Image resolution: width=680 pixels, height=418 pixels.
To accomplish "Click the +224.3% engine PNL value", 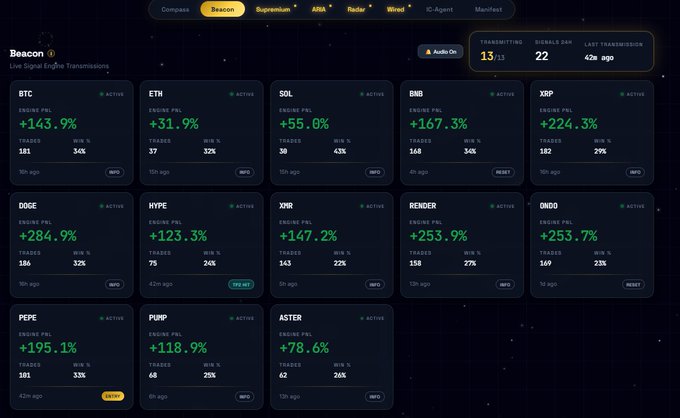I will [x=569, y=124].
